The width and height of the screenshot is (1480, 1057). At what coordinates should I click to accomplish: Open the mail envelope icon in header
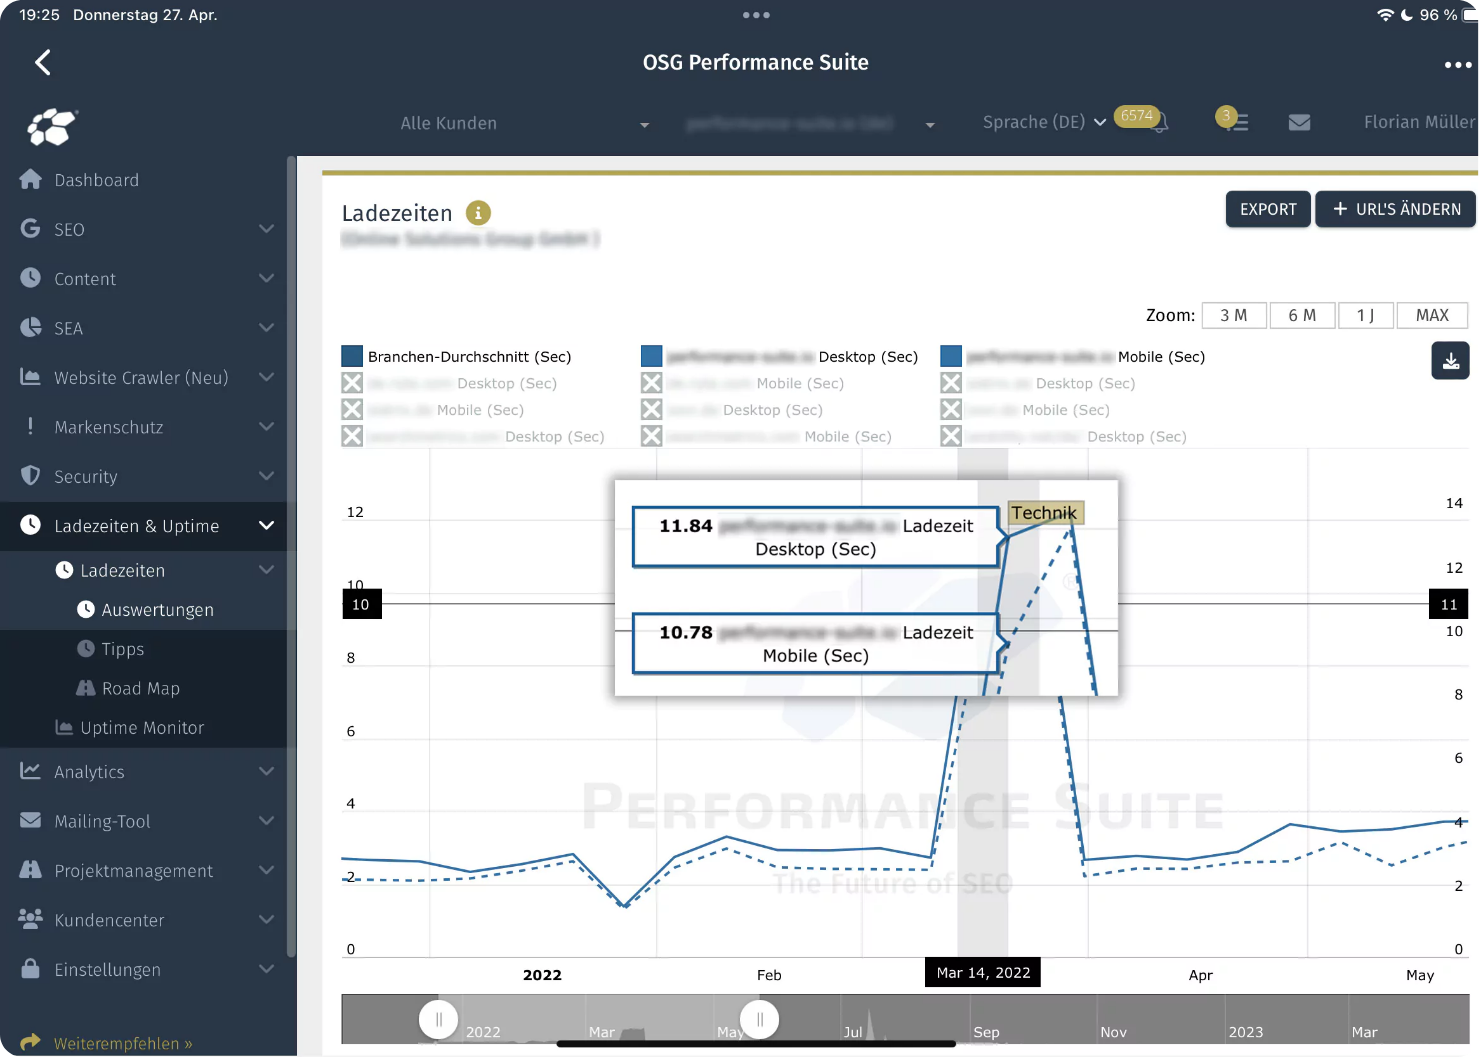pos(1299,122)
